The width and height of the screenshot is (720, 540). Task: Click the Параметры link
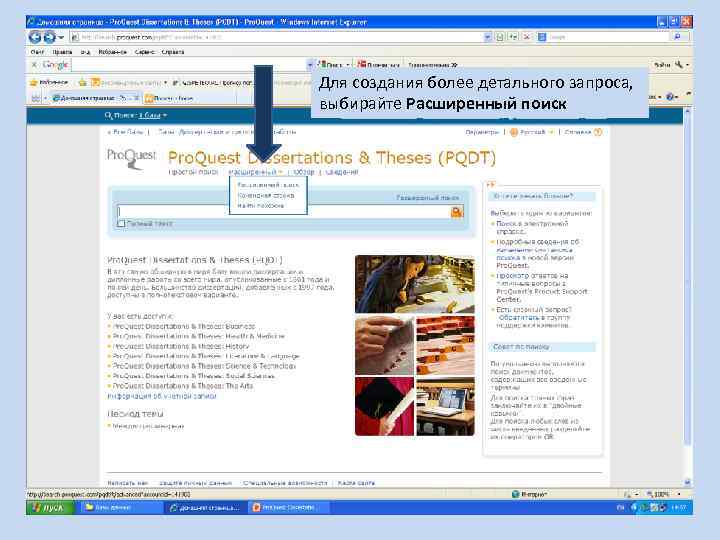click(482, 132)
